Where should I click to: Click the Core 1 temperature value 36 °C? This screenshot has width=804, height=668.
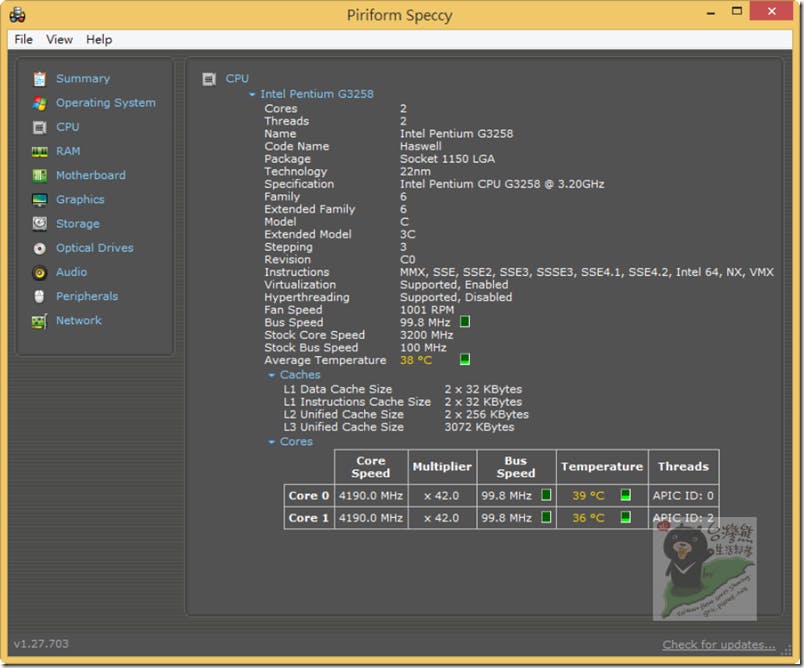click(588, 518)
